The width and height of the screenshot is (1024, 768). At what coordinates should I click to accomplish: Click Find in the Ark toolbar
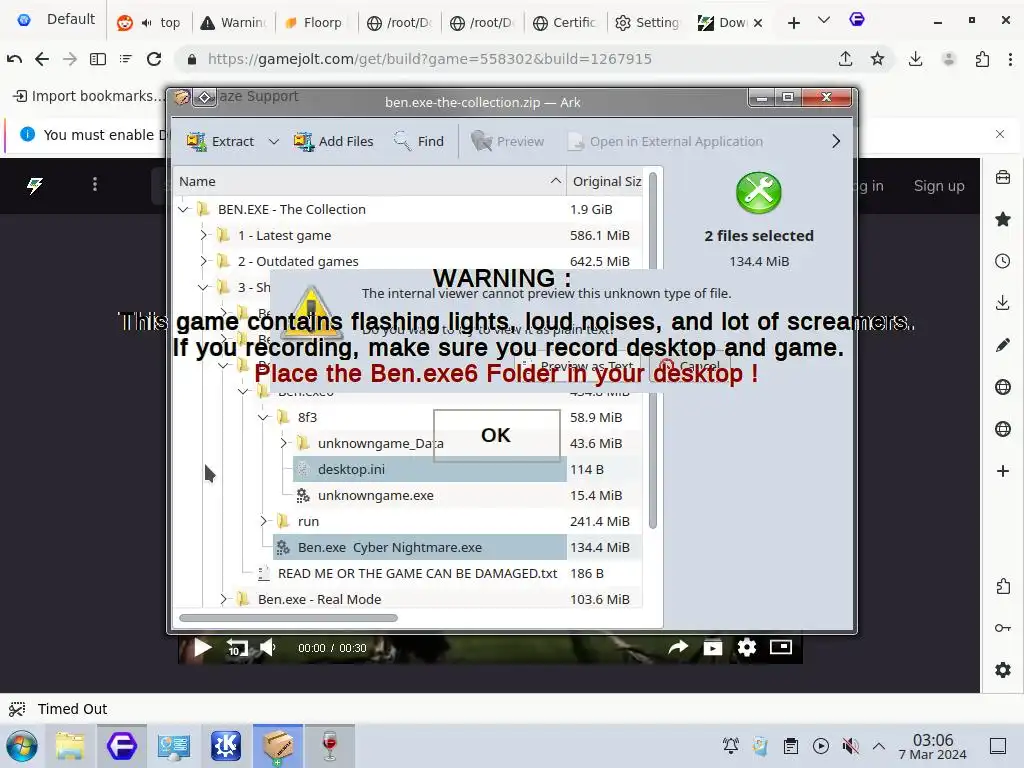click(x=419, y=141)
